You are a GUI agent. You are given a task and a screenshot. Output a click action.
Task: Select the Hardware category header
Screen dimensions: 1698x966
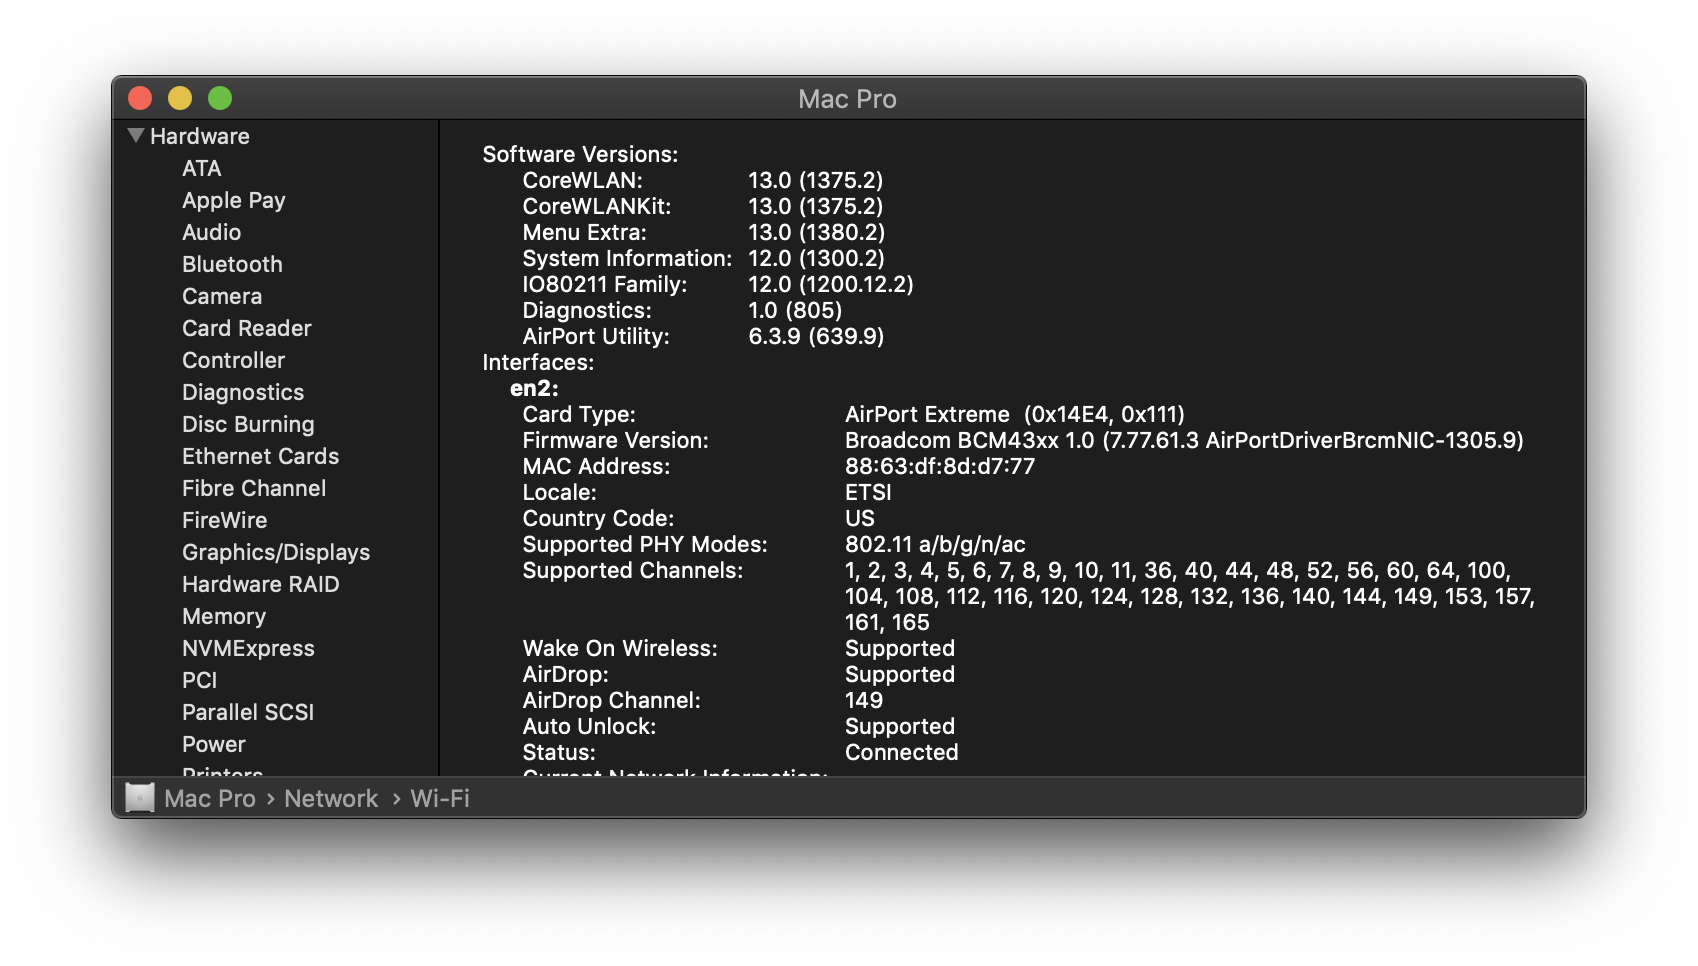(200, 136)
